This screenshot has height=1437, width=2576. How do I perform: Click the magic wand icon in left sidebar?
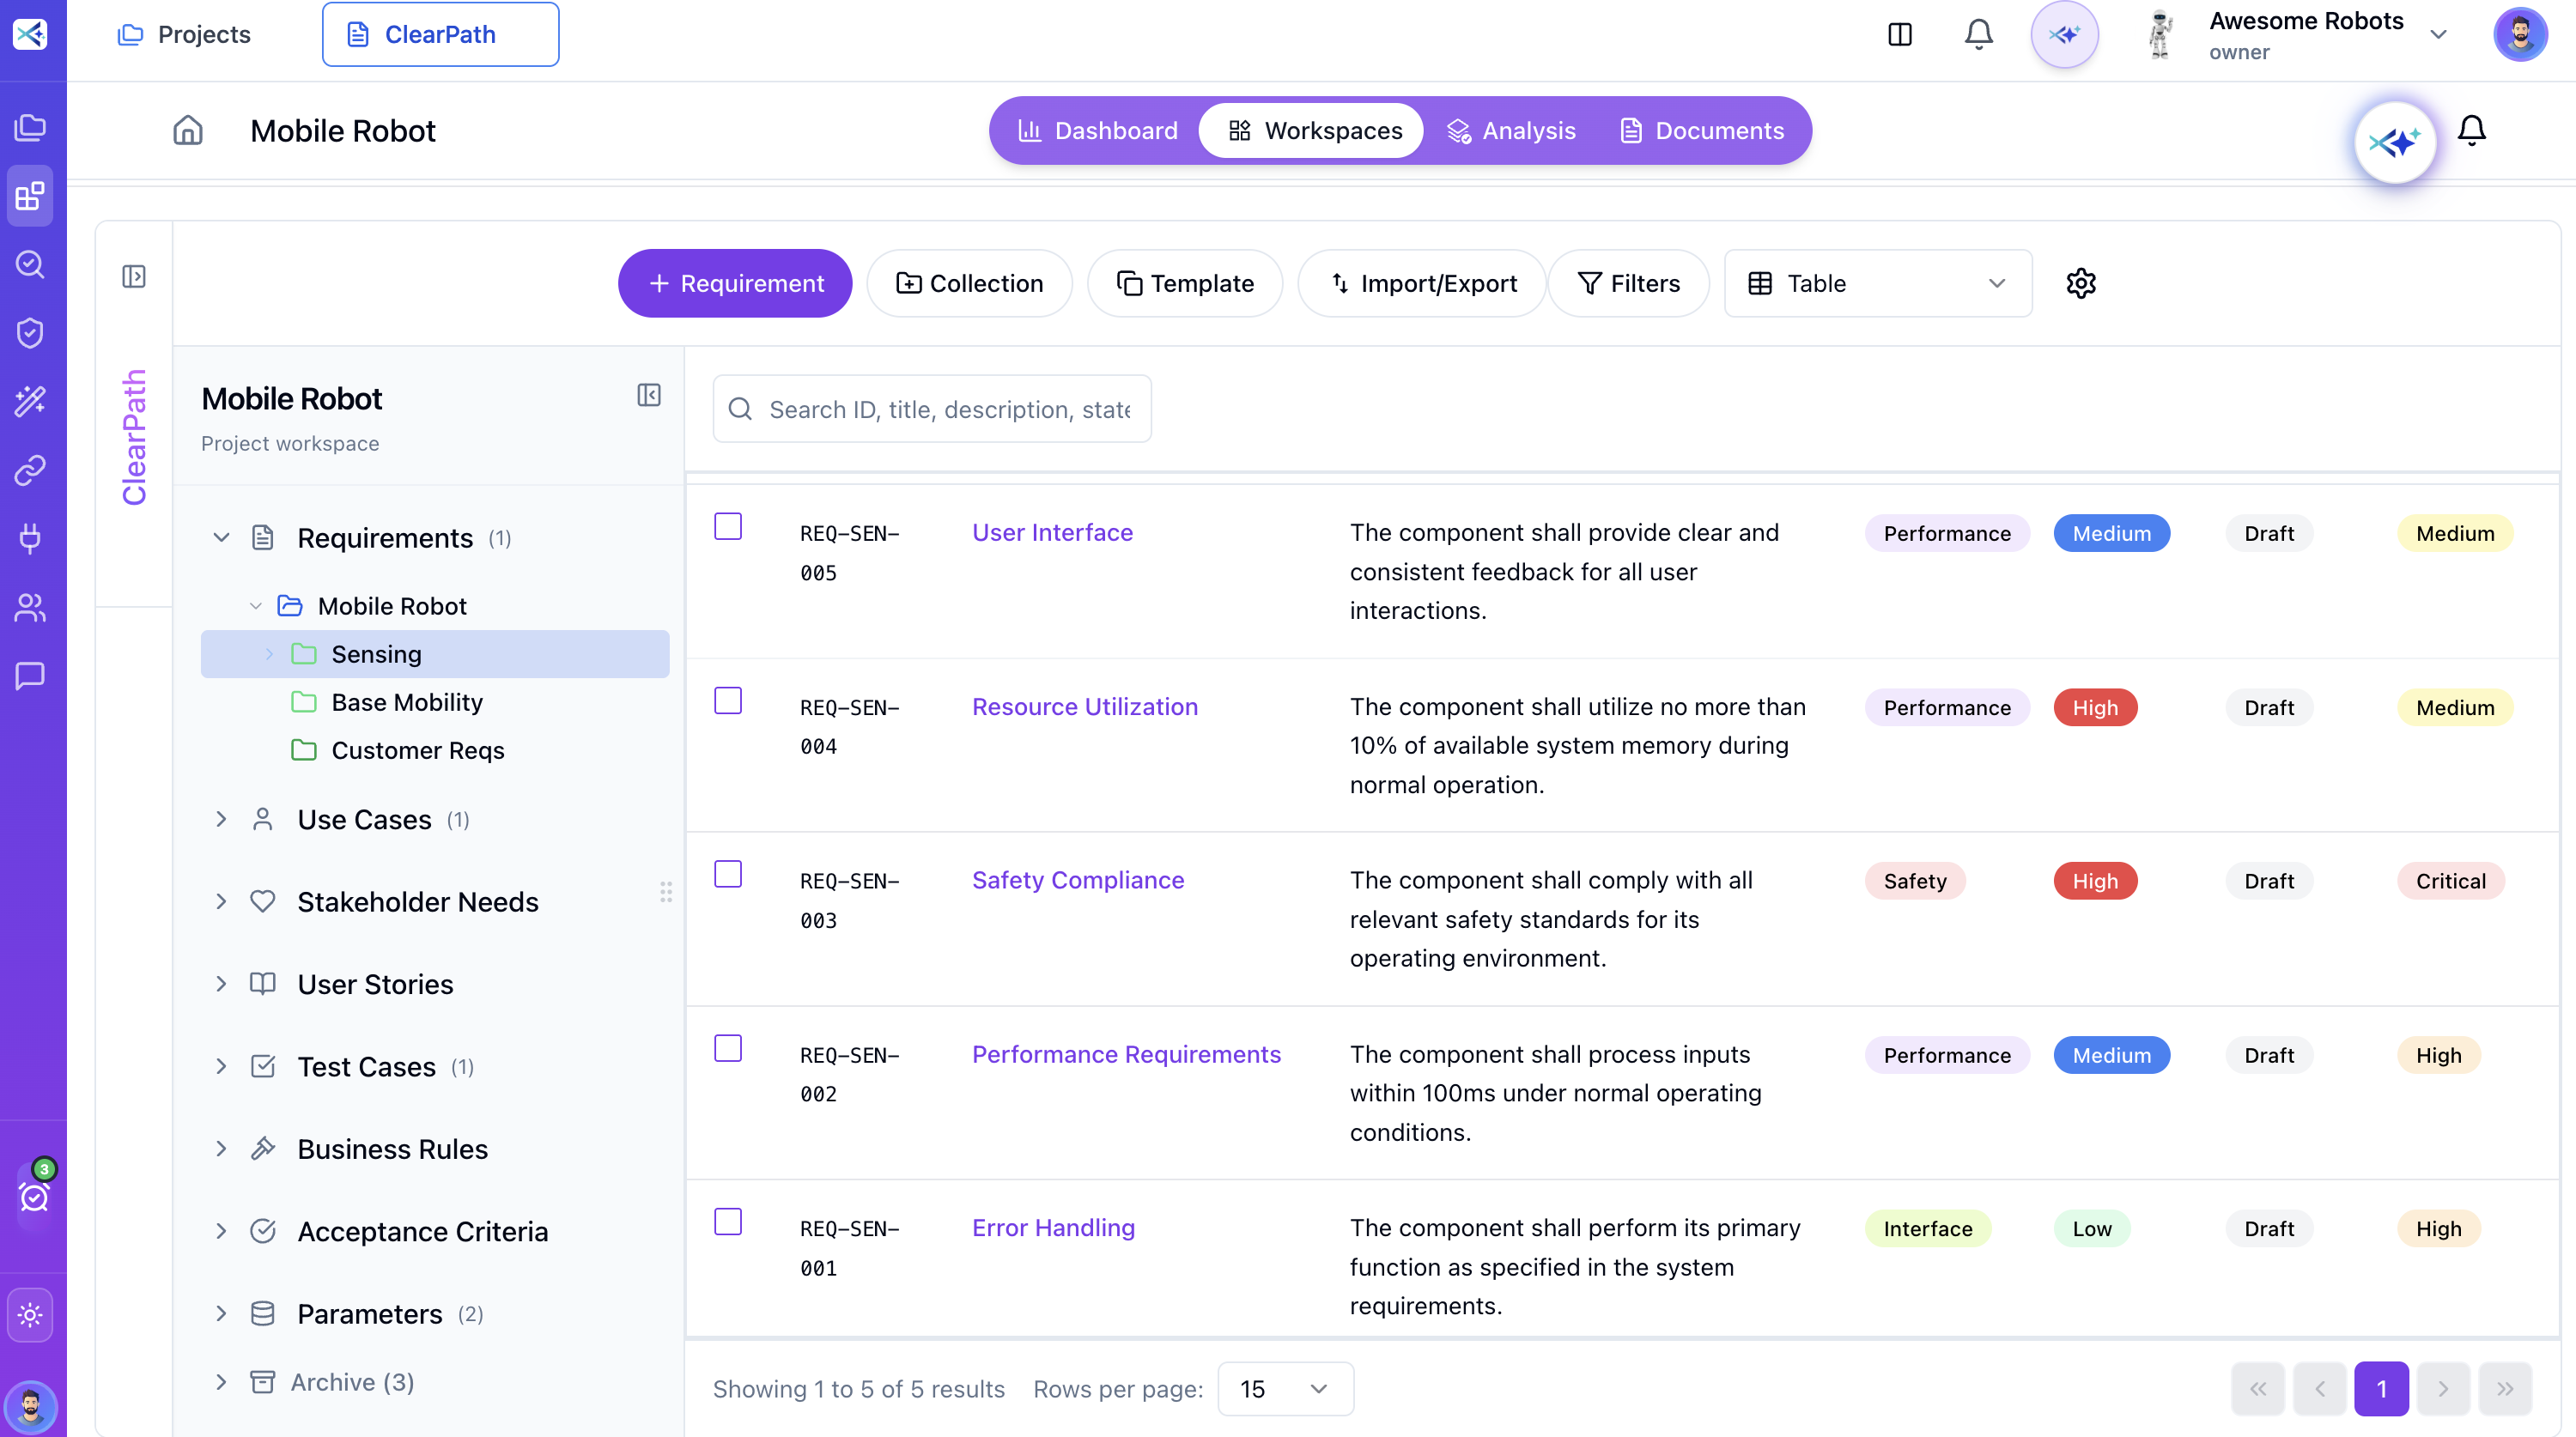tap(30, 401)
